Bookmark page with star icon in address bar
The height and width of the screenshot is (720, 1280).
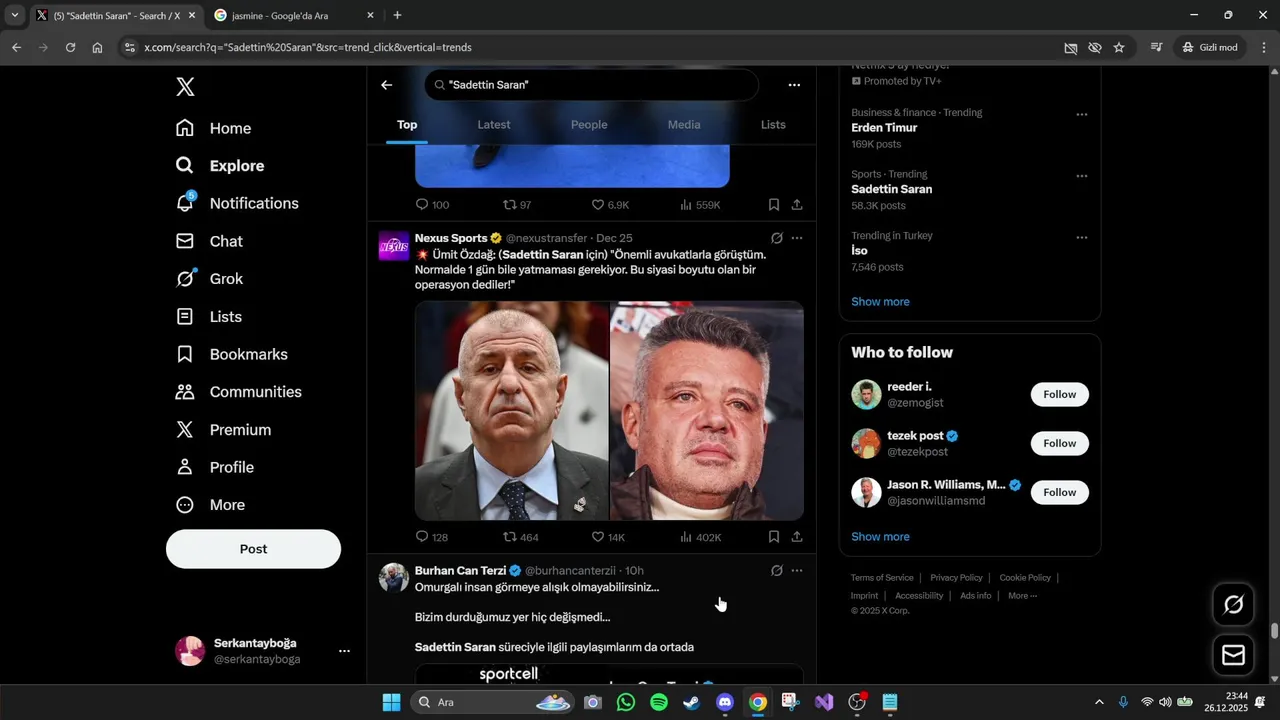[1119, 47]
